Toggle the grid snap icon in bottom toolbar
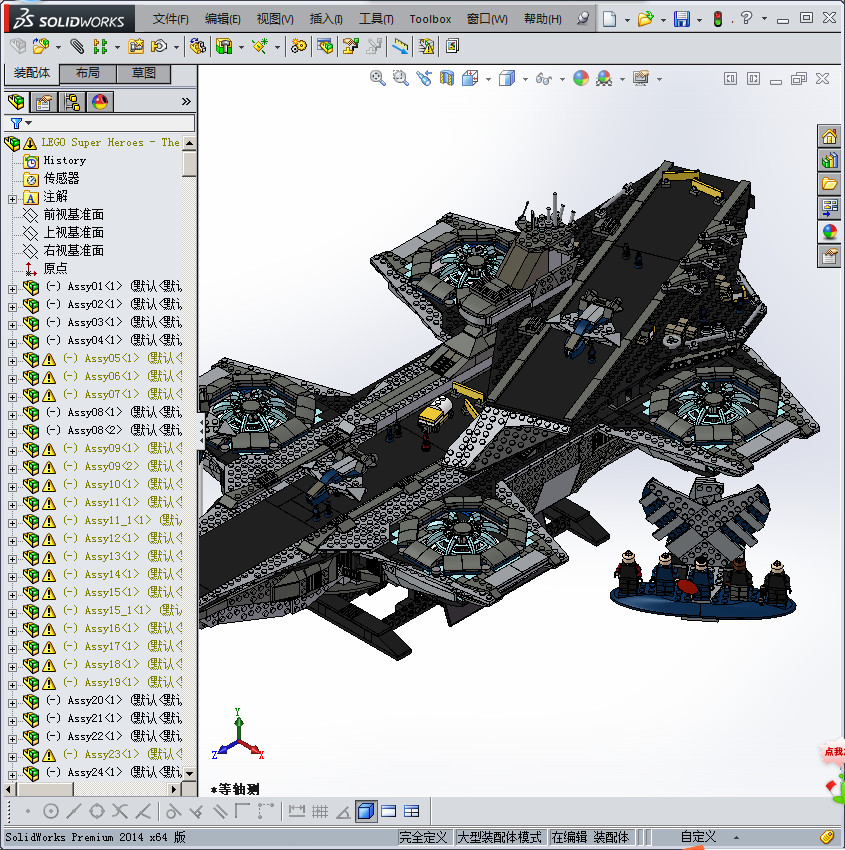Viewport: 845px width, 850px height. point(320,811)
